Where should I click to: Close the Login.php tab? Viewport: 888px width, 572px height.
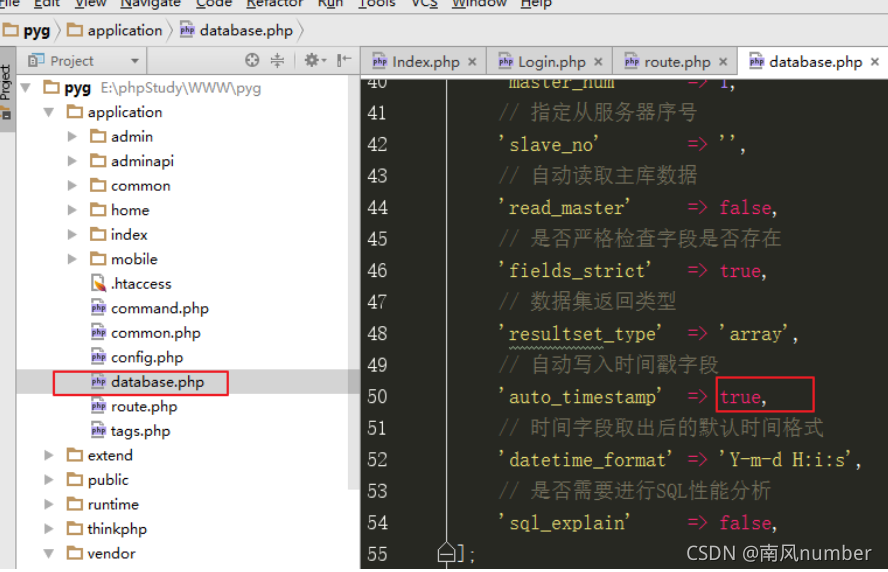[598, 62]
